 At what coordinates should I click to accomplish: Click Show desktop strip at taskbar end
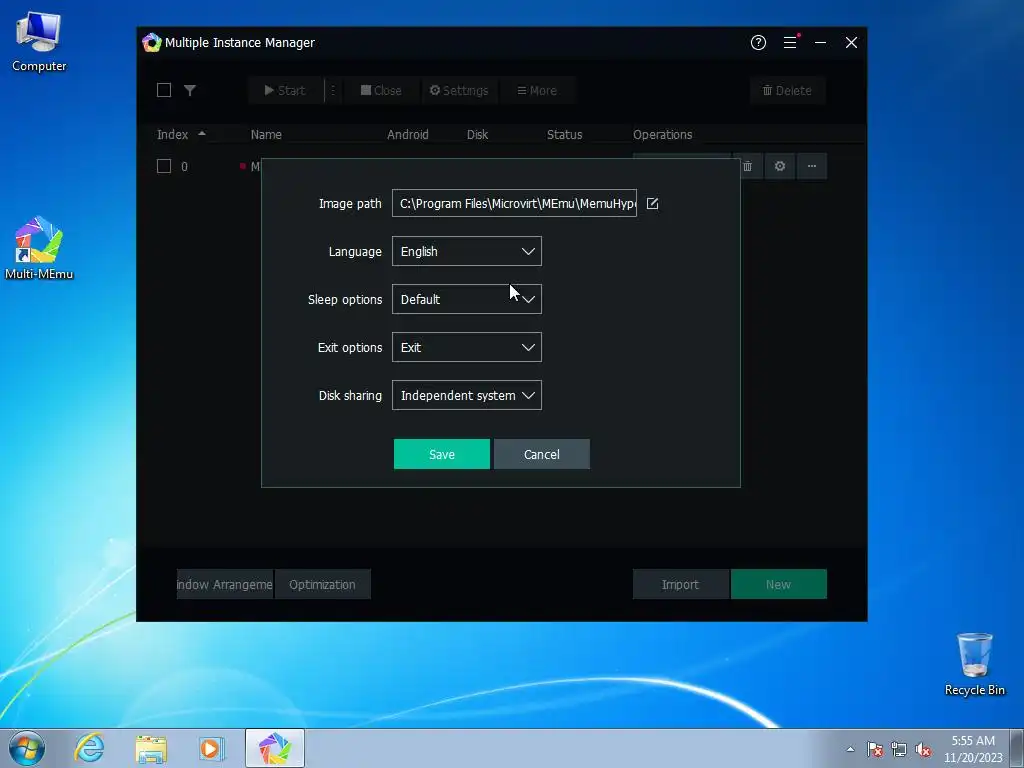pyautogui.click(x=1018, y=748)
